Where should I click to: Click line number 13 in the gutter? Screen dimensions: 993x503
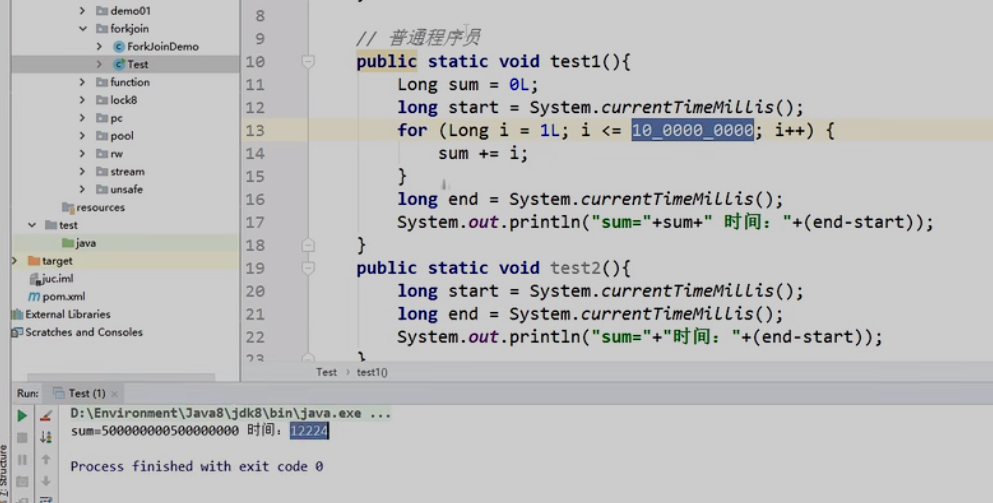(x=255, y=131)
